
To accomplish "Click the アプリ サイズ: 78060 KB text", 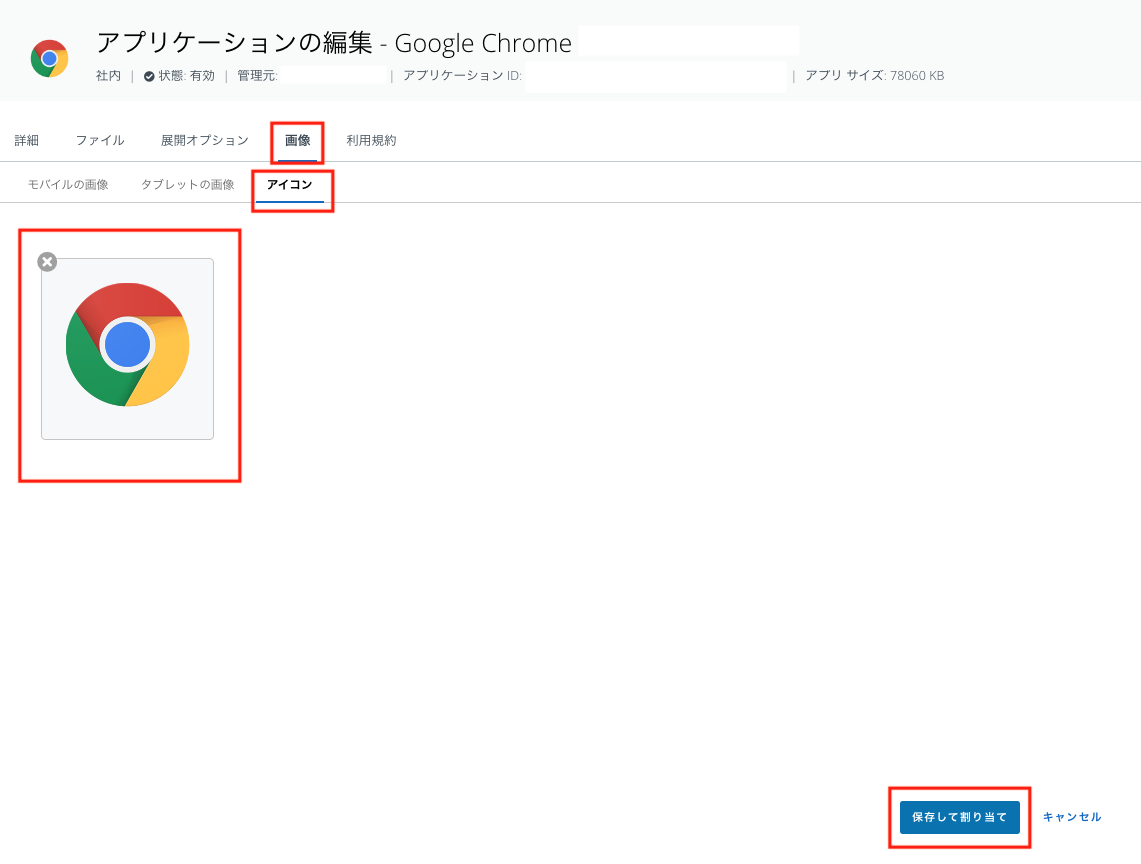I will 875,76.
